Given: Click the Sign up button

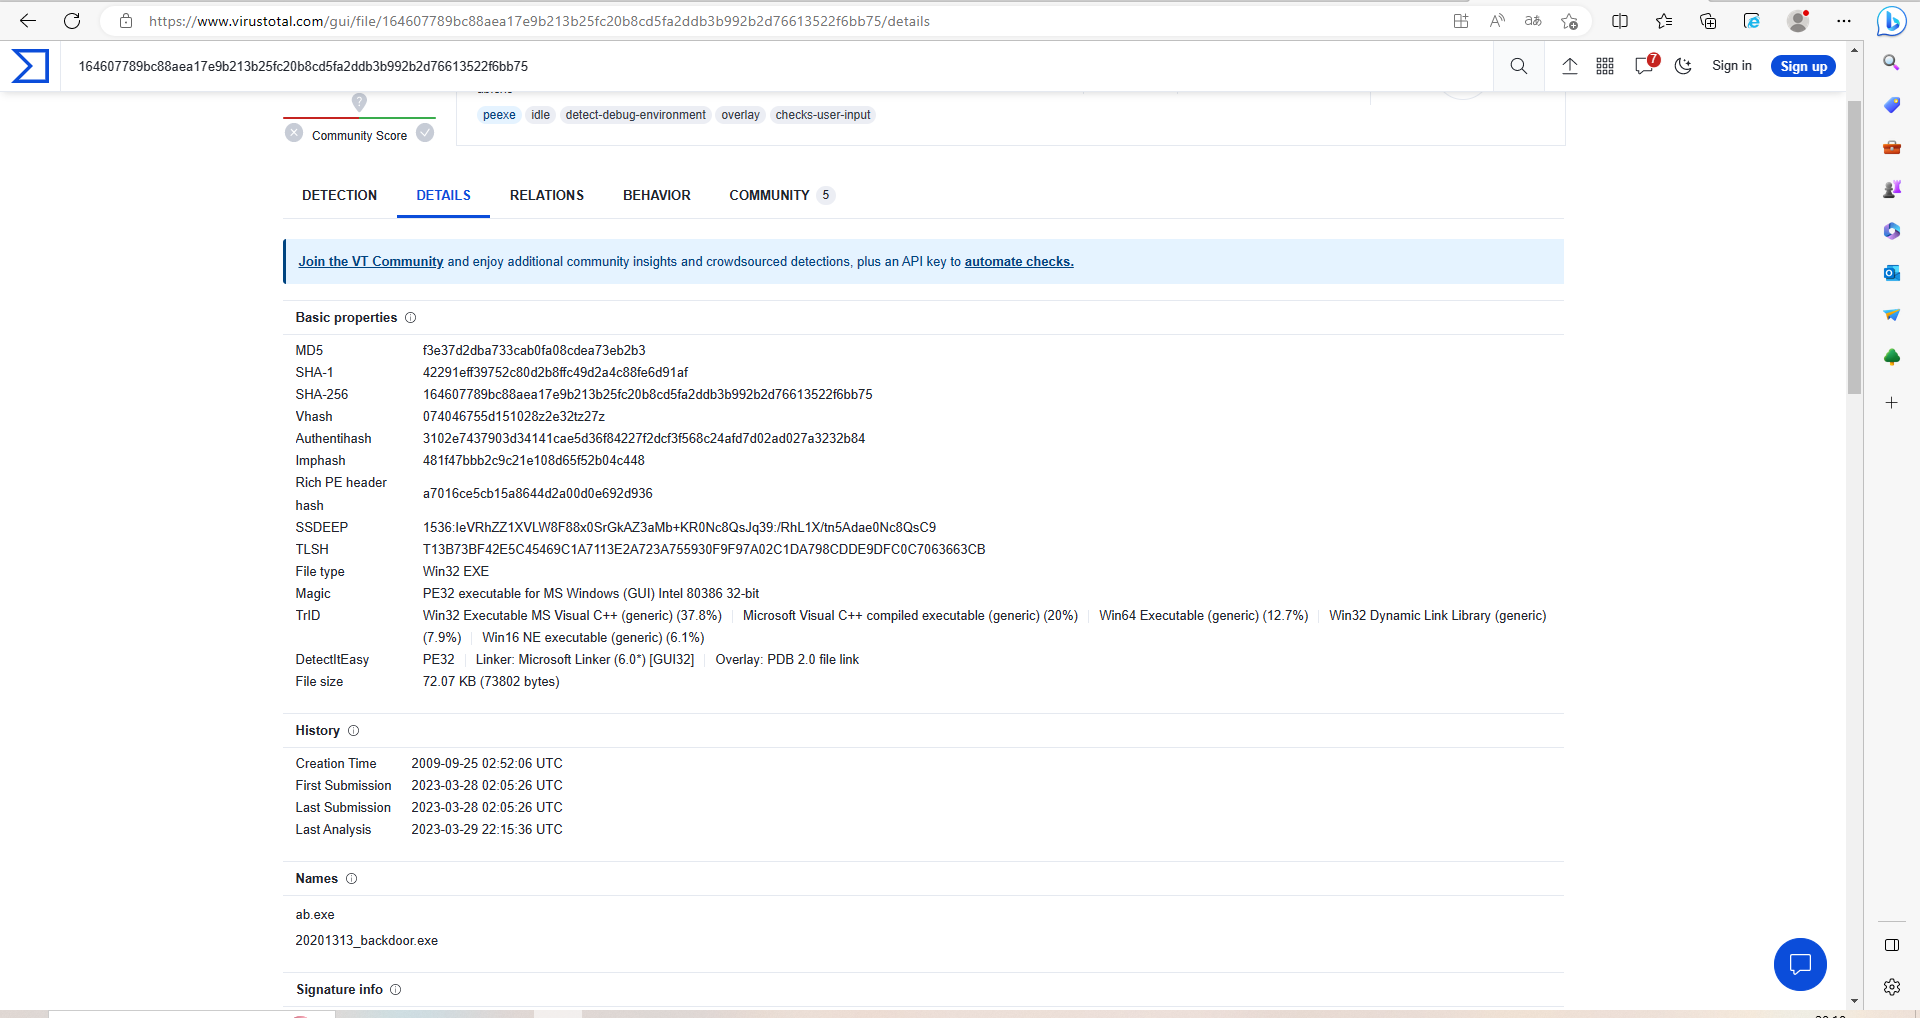Looking at the screenshot, I should [x=1803, y=66].
